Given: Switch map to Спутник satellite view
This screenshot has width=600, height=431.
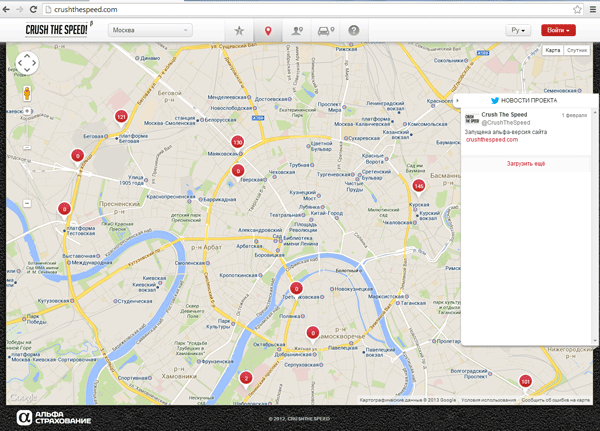Looking at the screenshot, I should pyautogui.click(x=576, y=49).
